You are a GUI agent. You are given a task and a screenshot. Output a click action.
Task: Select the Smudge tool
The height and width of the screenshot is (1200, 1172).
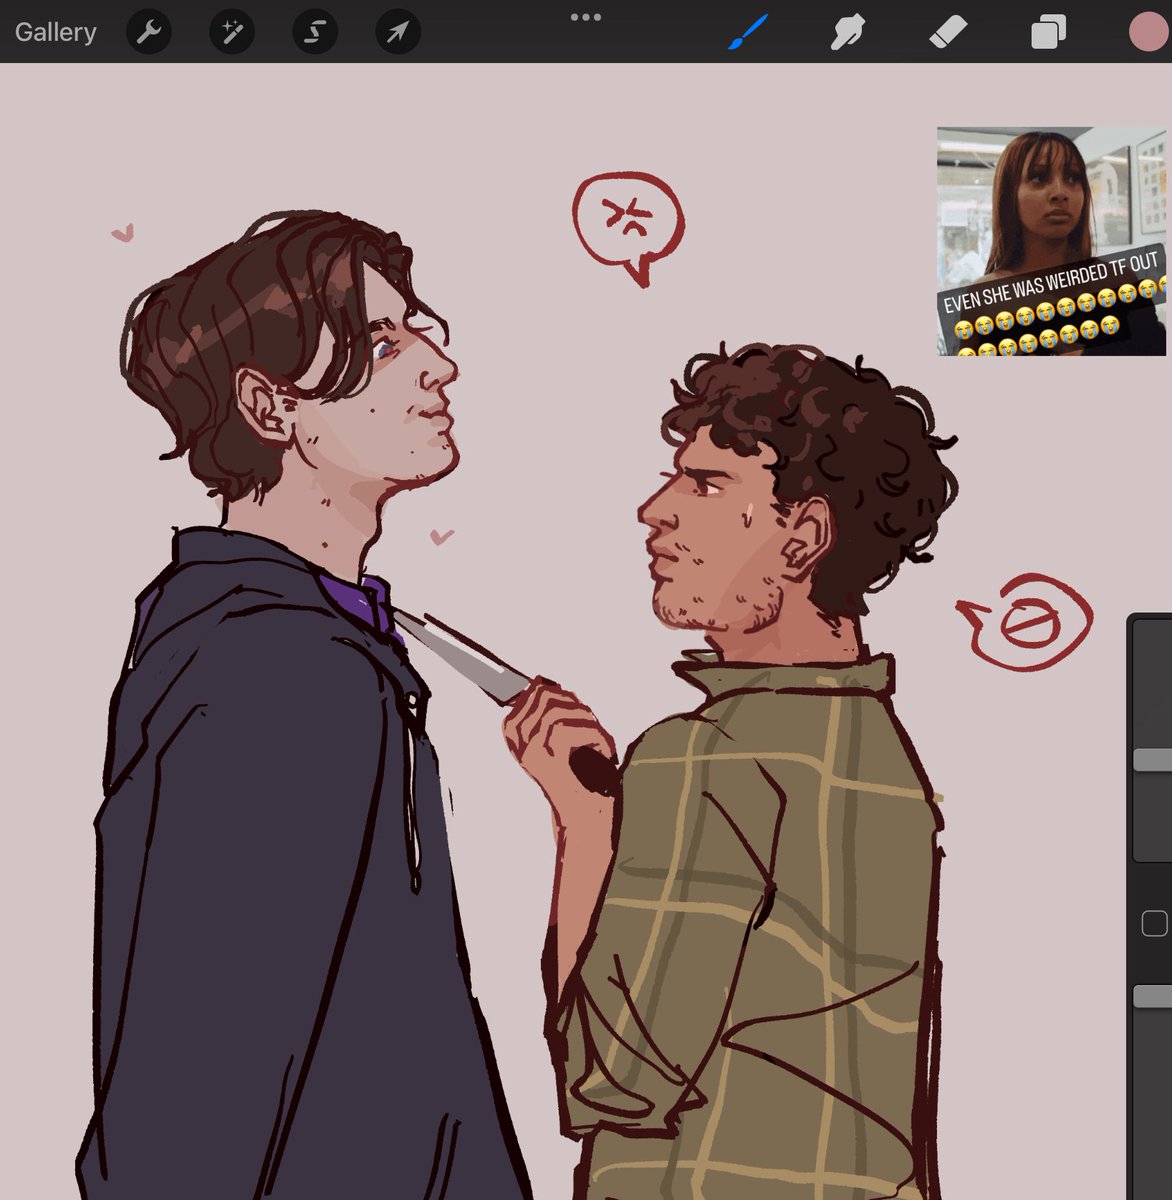pos(848,32)
